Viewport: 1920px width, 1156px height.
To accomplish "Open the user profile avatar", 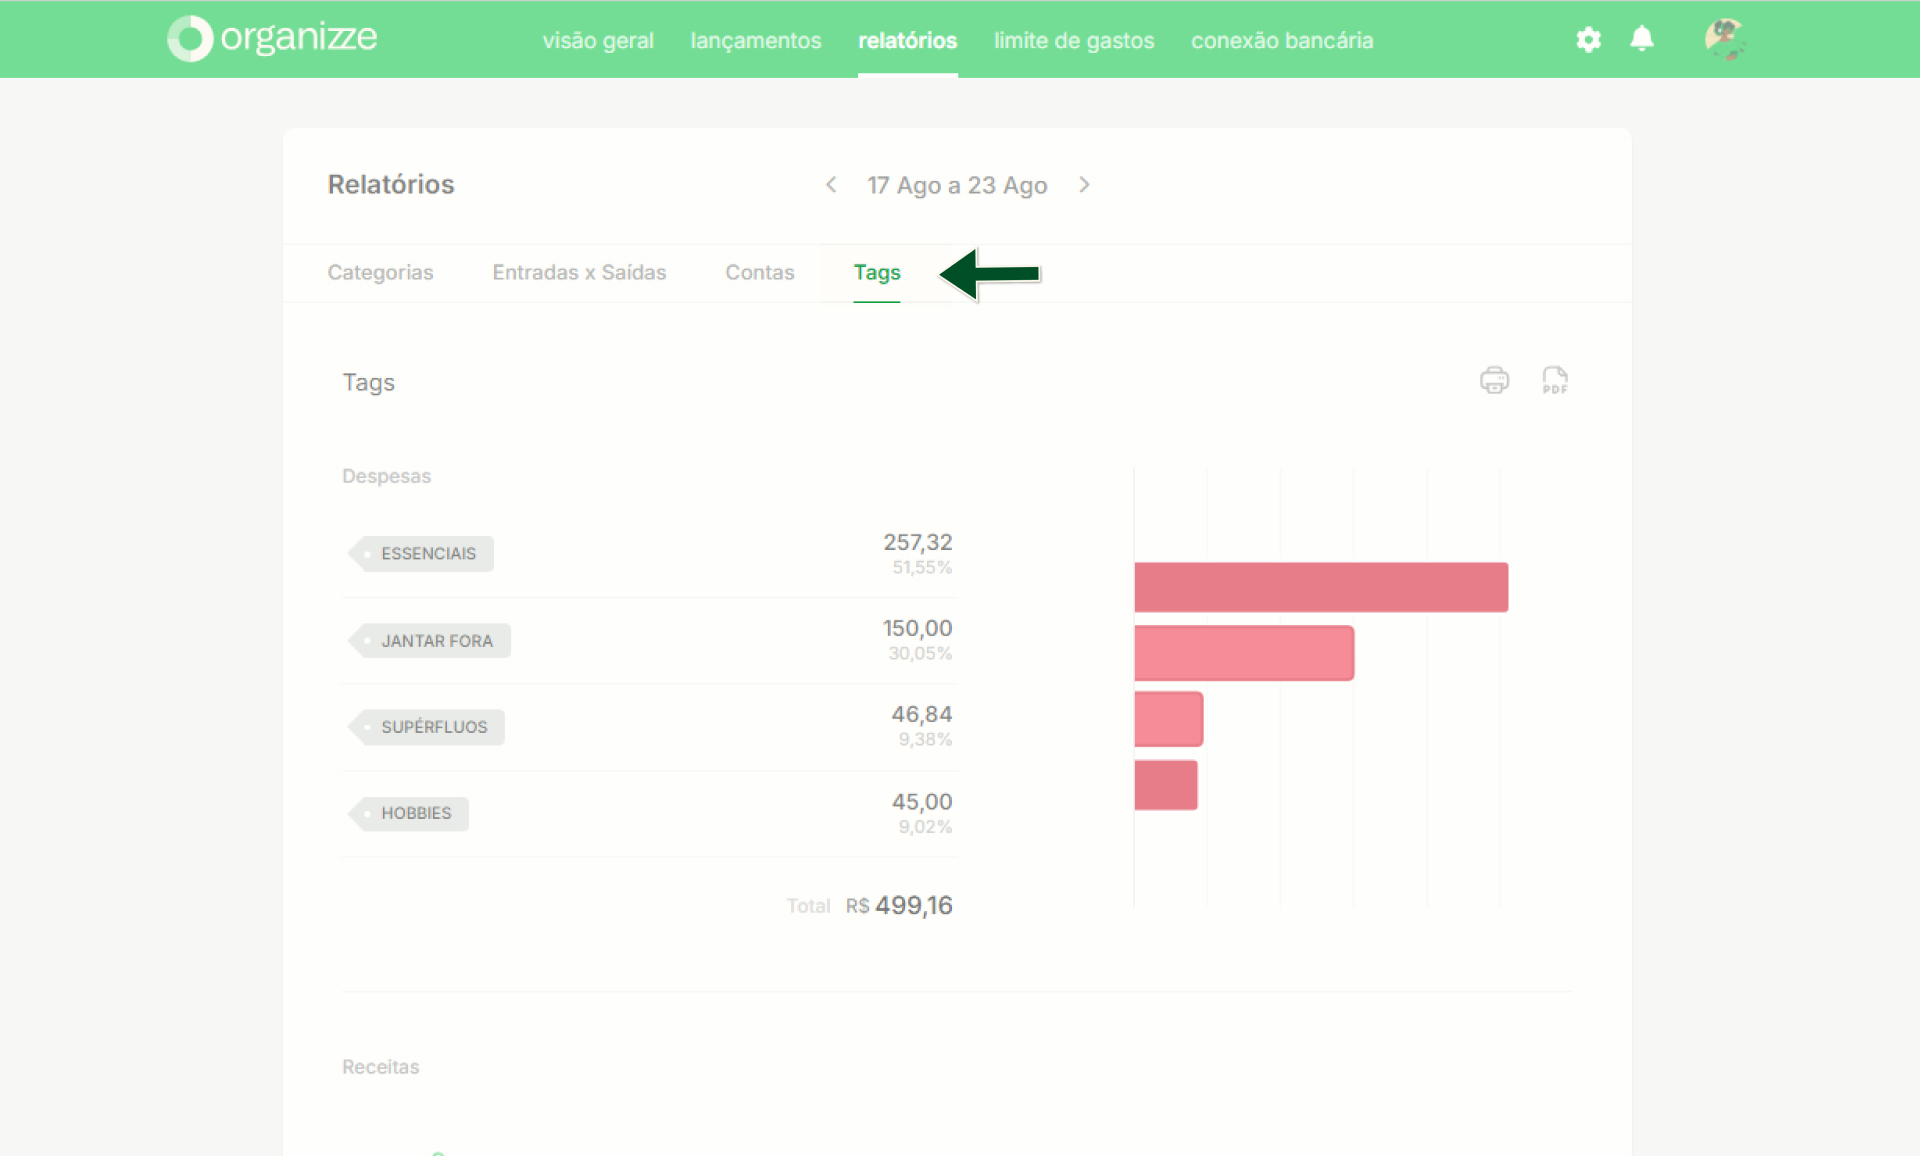I will (x=1725, y=39).
